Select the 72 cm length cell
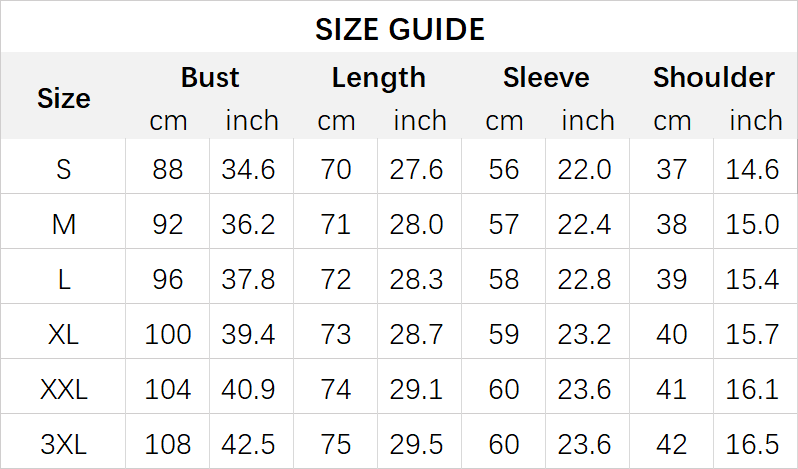Screen dimensions: 798x469 (336, 279)
